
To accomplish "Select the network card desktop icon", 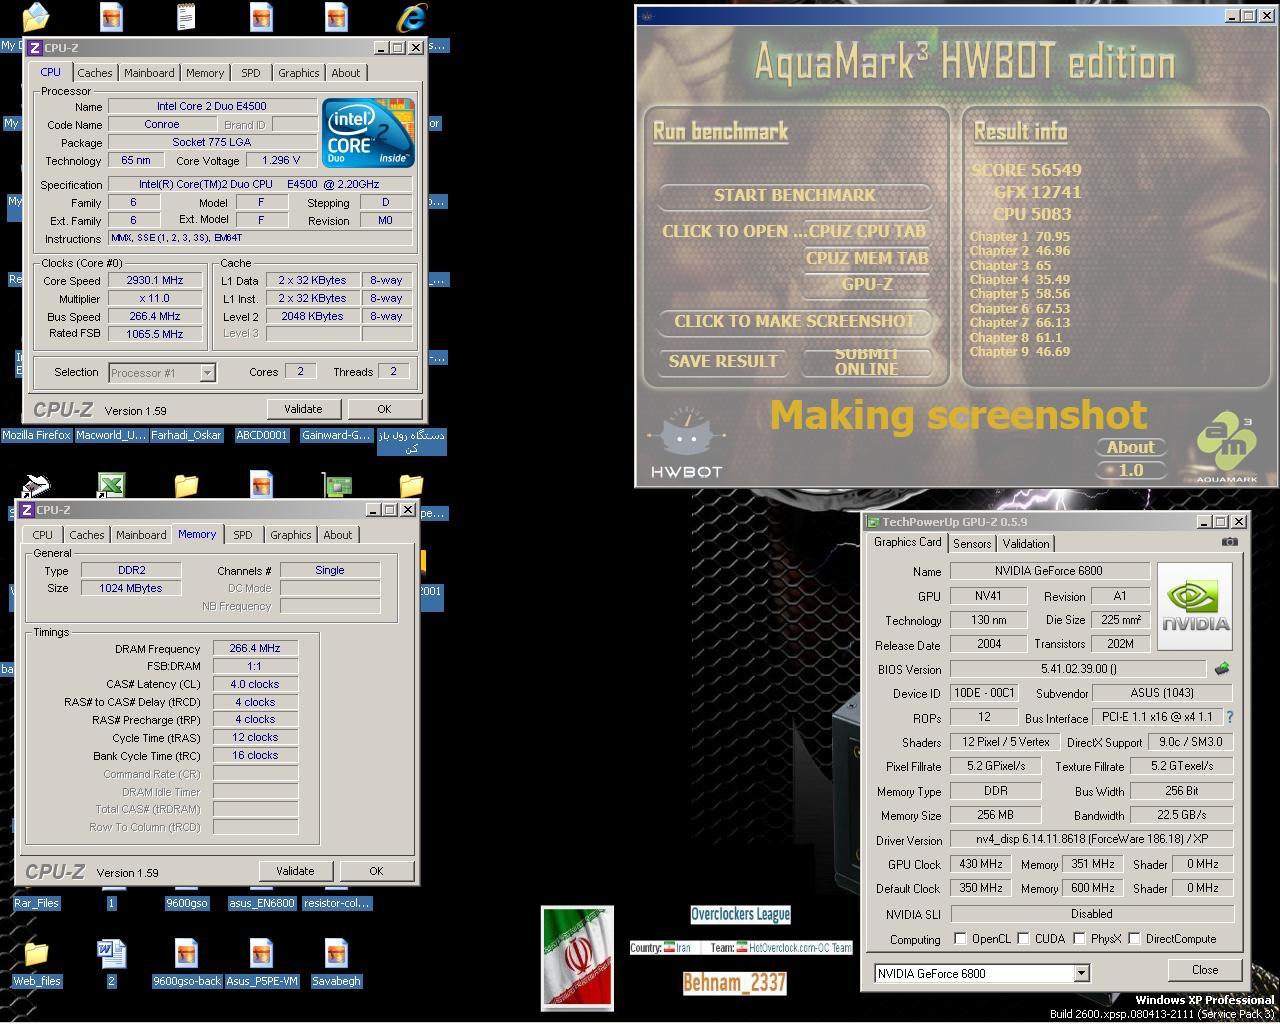I will point(337,486).
